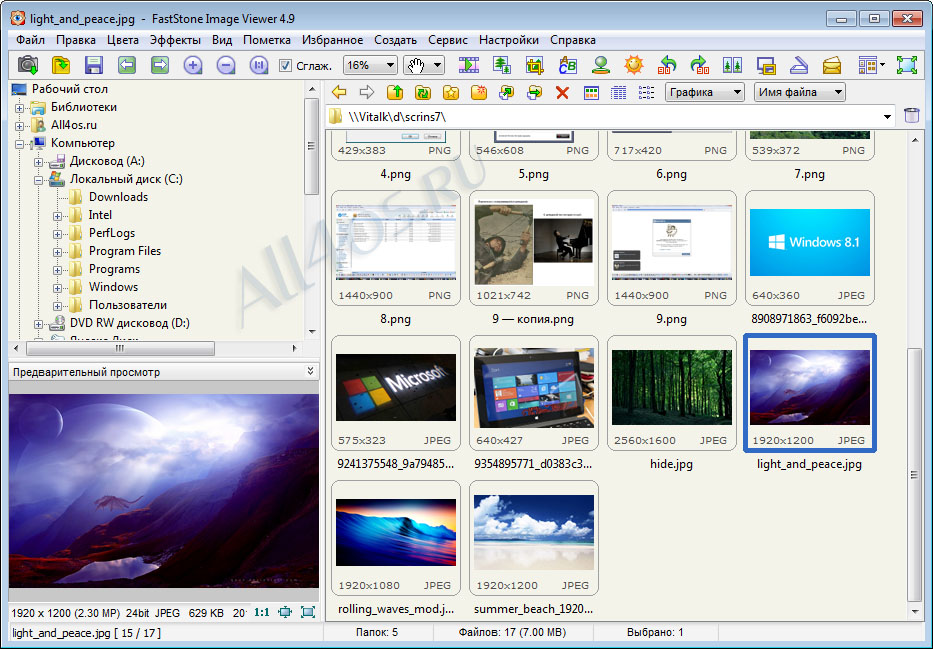Start the slideshow with filmstrip icon
The image size is (933, 649).
[469, 65]
